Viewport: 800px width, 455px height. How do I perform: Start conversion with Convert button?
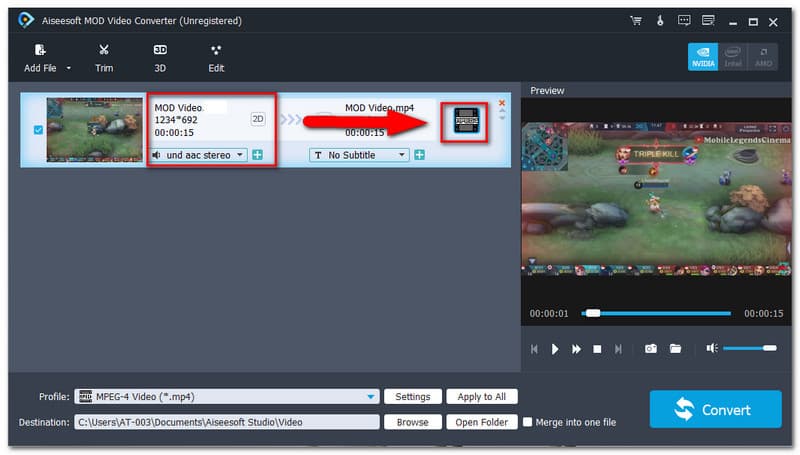715,410
